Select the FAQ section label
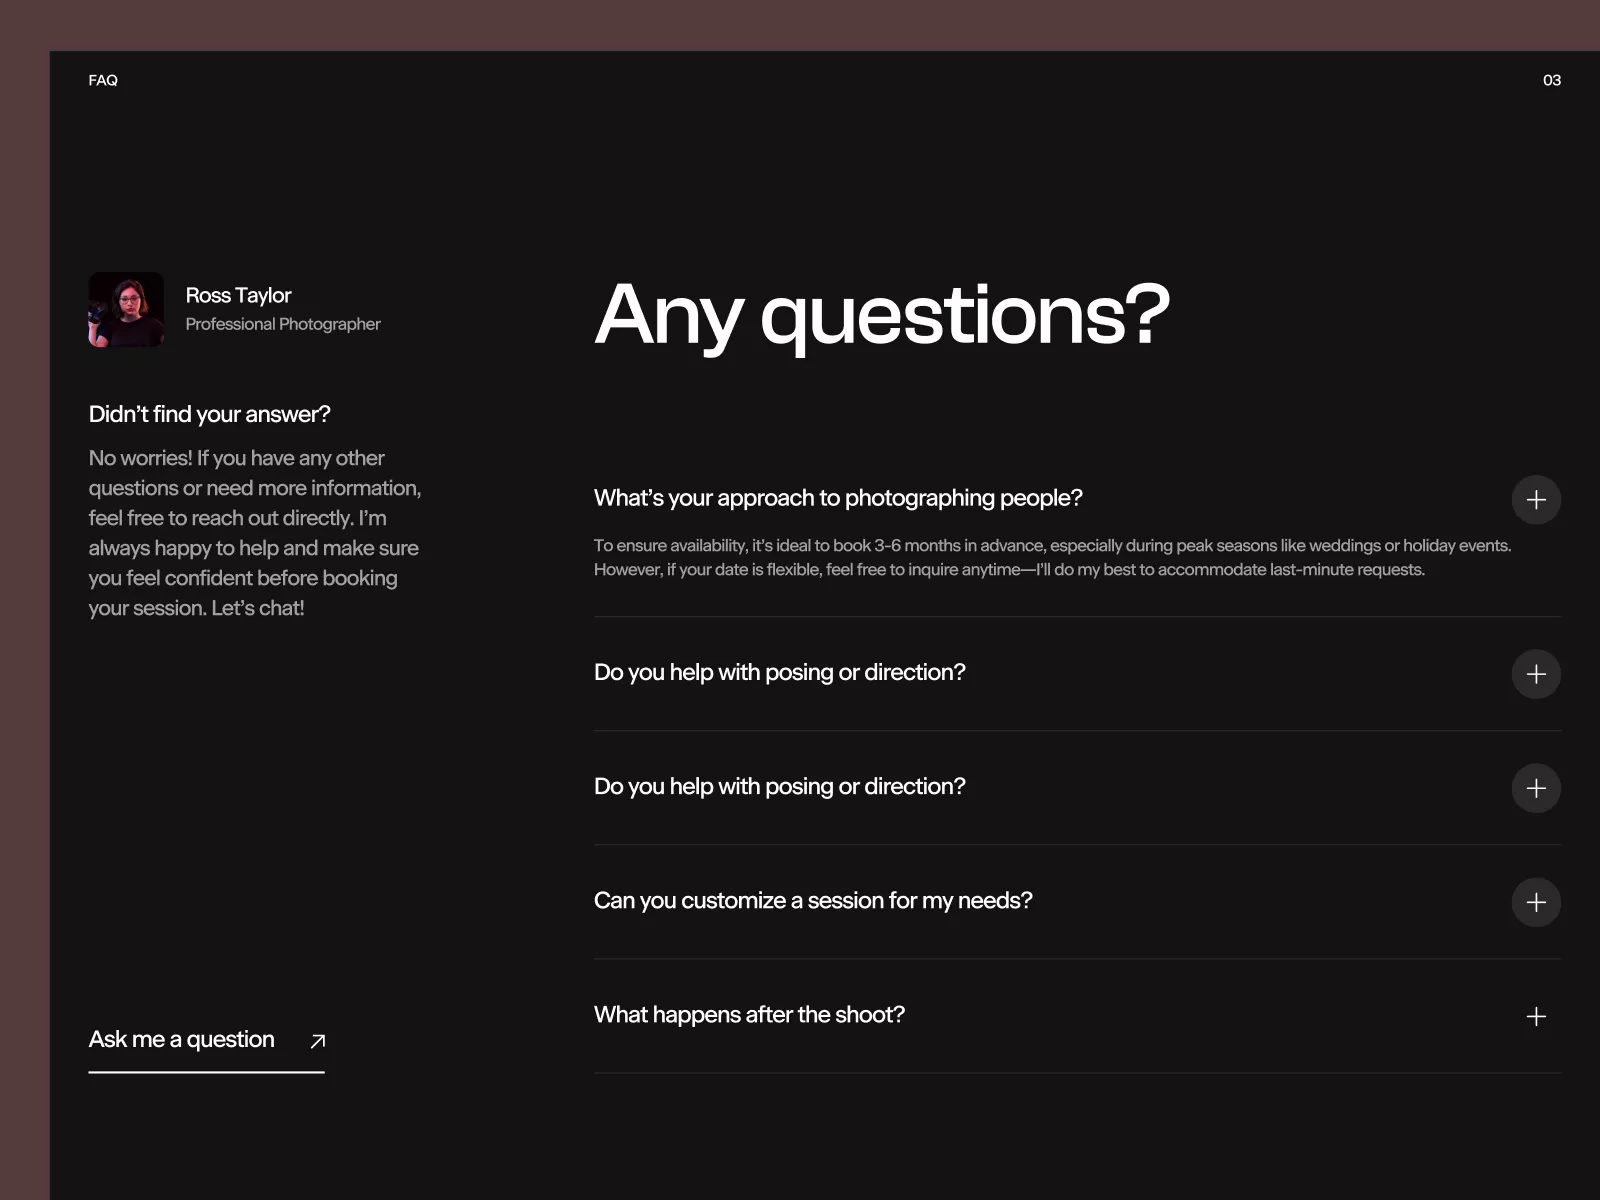The height and width of the screenshot is (1200, 1600). [103, 80]
